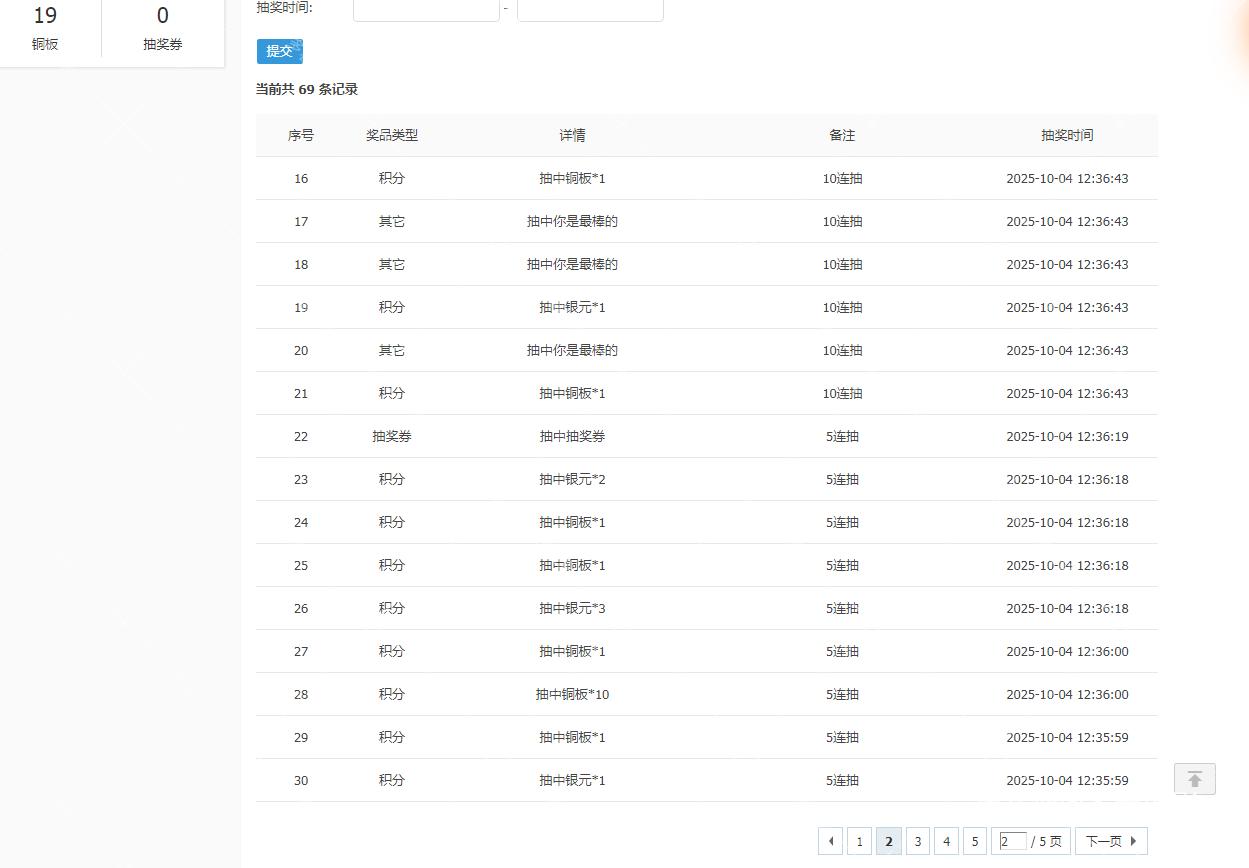1249x868 pixels.
Task: Select the 抽中铜板*10 record in row 28
Action: [x=572, y=694]
